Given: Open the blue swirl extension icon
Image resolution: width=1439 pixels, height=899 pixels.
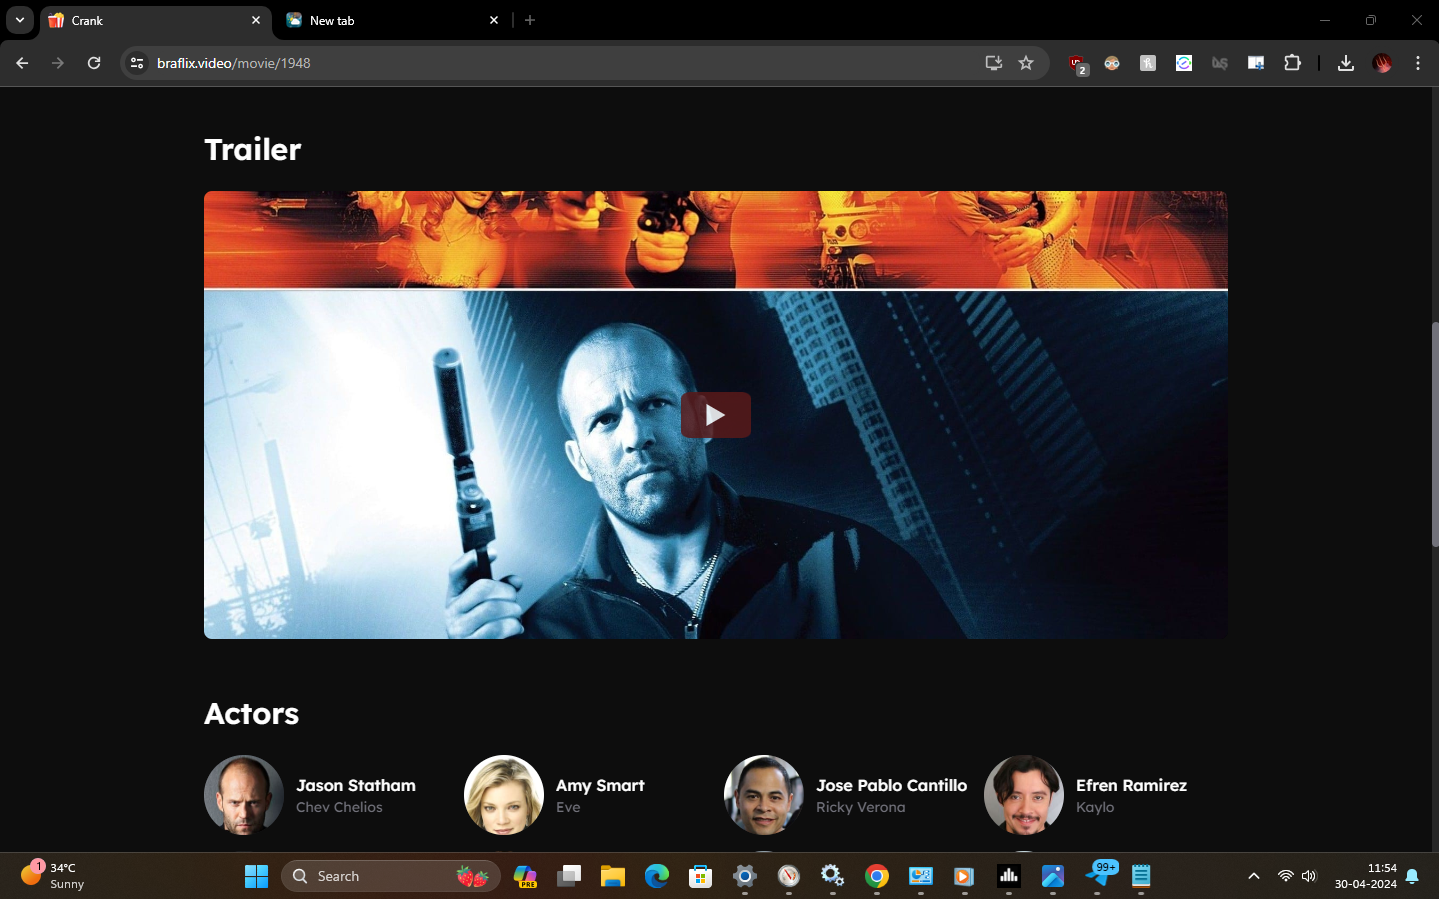Looking at the screenshot, I should click(x=1184, y=63).
